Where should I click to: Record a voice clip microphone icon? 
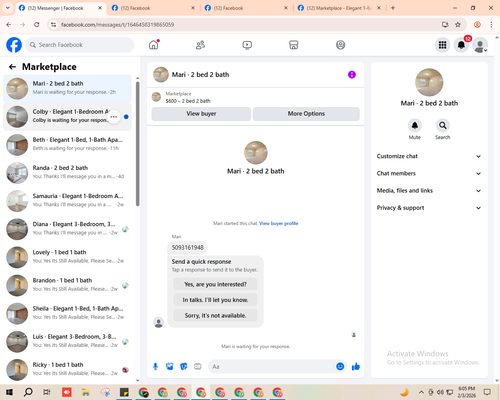pos(155,367)
